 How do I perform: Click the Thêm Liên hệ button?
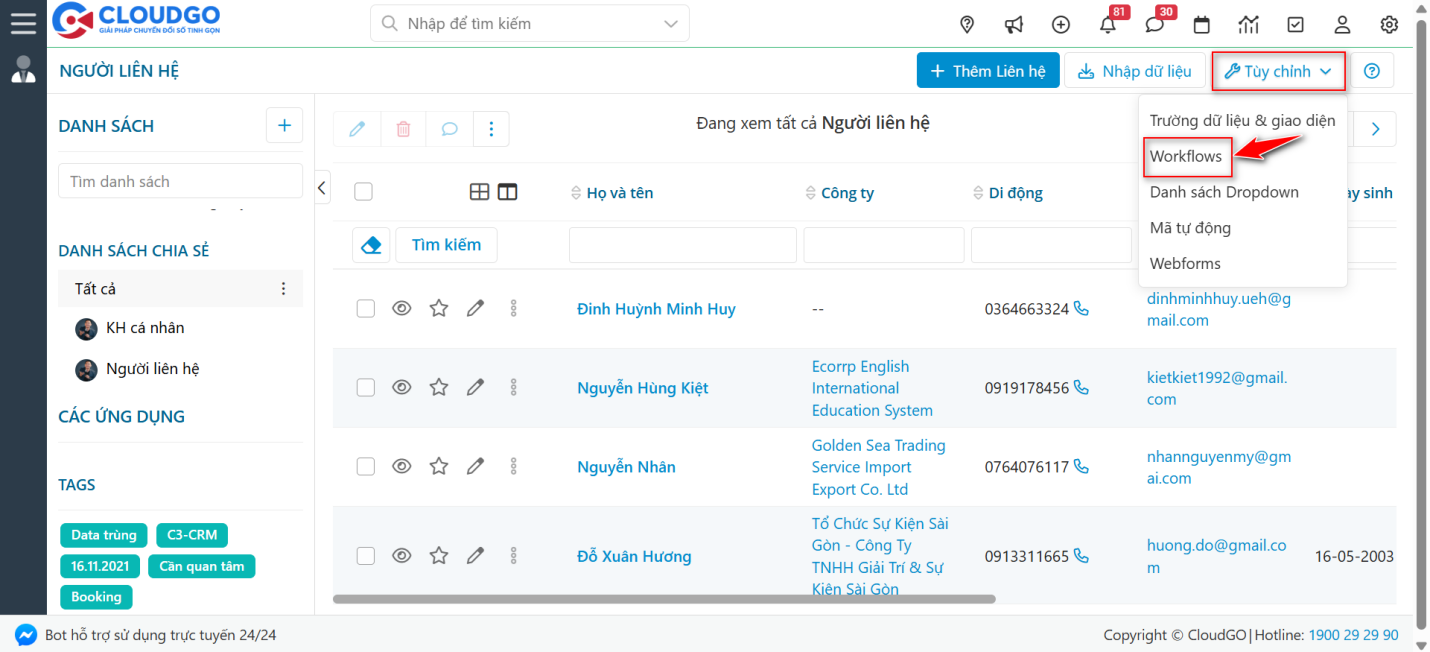pyautogui.click(x=988, y=70)
